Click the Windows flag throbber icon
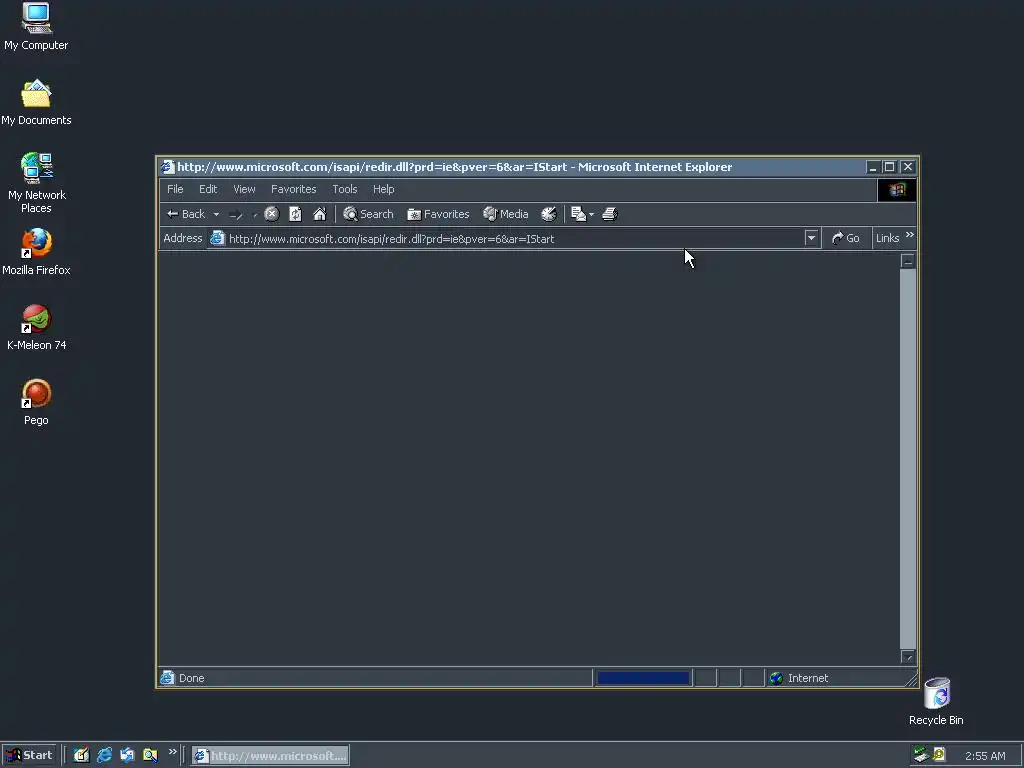 (897, 190)
